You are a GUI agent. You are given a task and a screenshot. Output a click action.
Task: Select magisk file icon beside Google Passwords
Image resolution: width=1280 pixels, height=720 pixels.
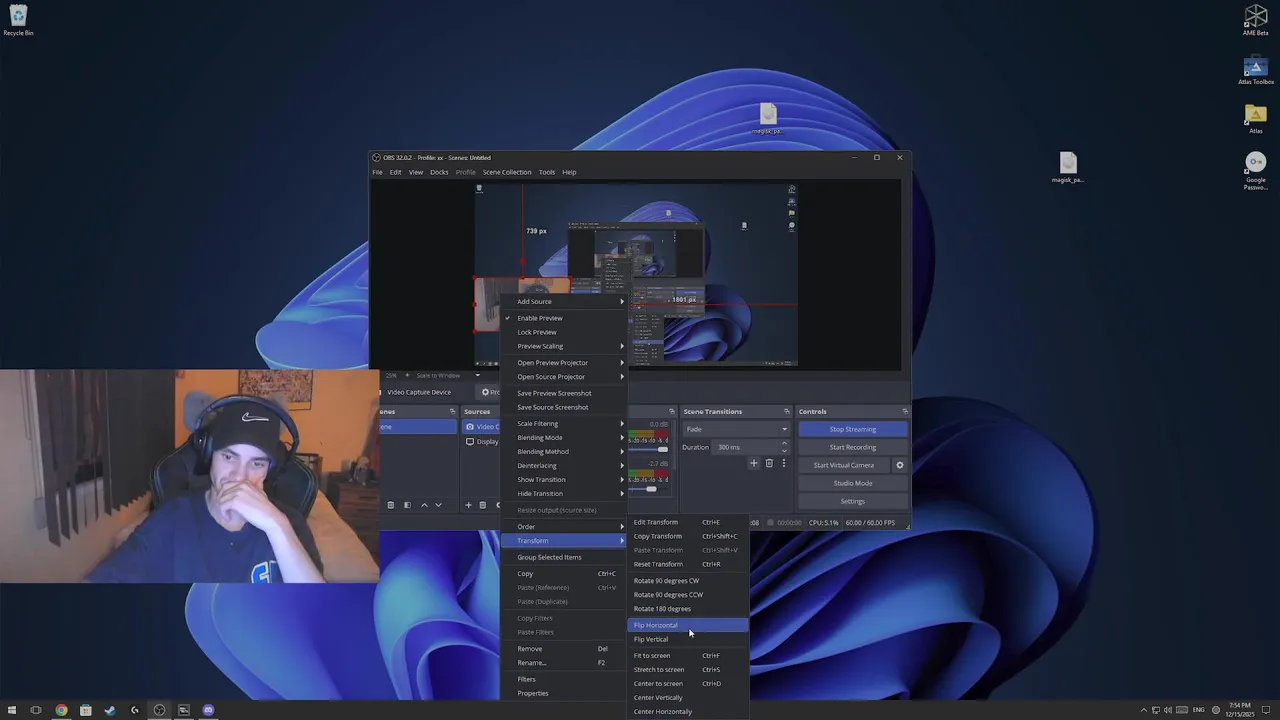click(1068, 167)
